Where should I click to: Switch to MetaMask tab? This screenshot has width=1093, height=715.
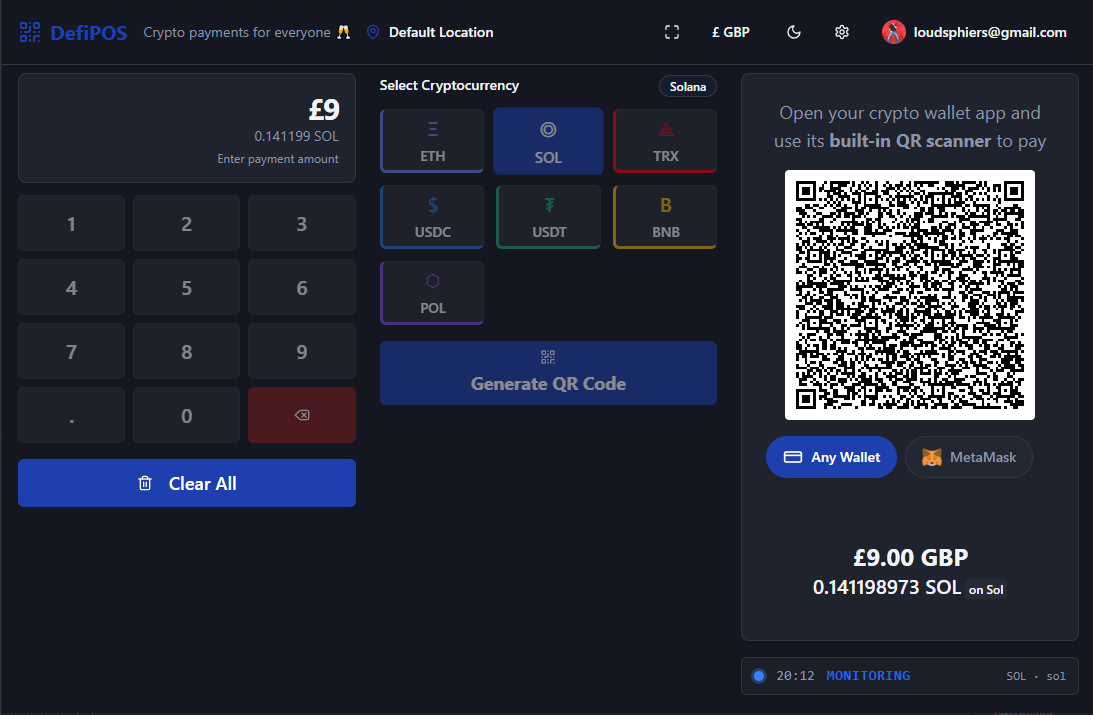[968, 457]
